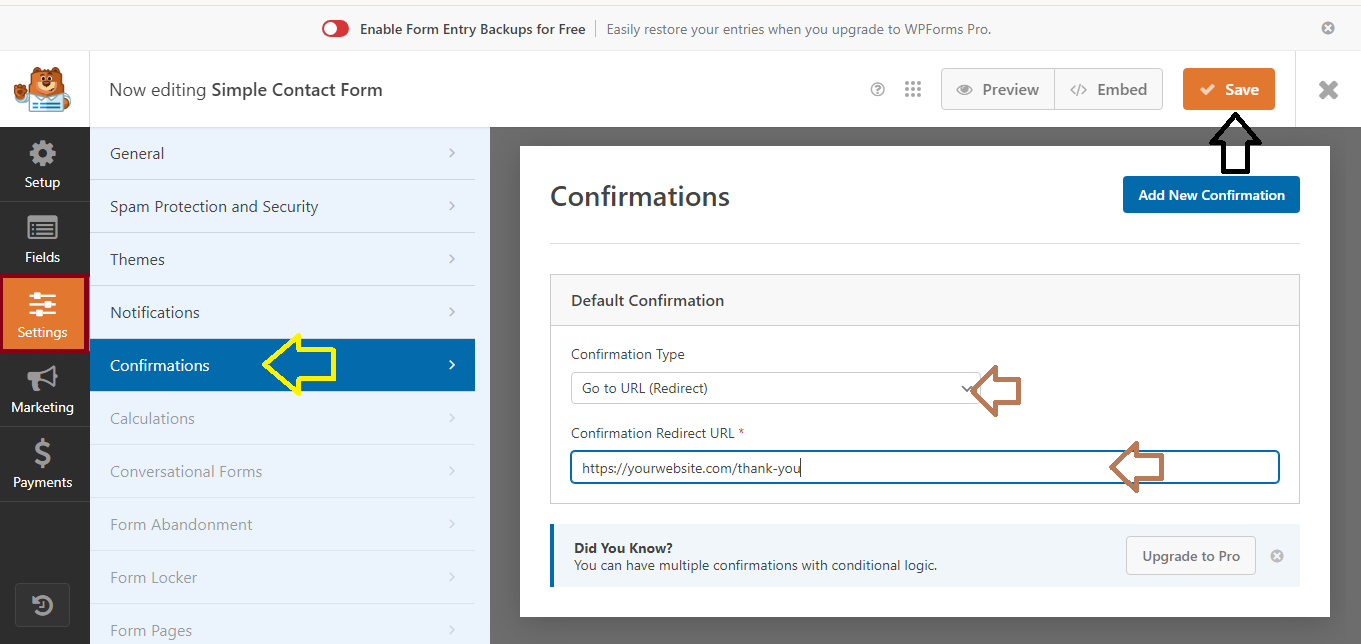Dismiss the Did You Know tip
The width and height of the screenshot is (1361, 644).
[x=1277, y=556]
